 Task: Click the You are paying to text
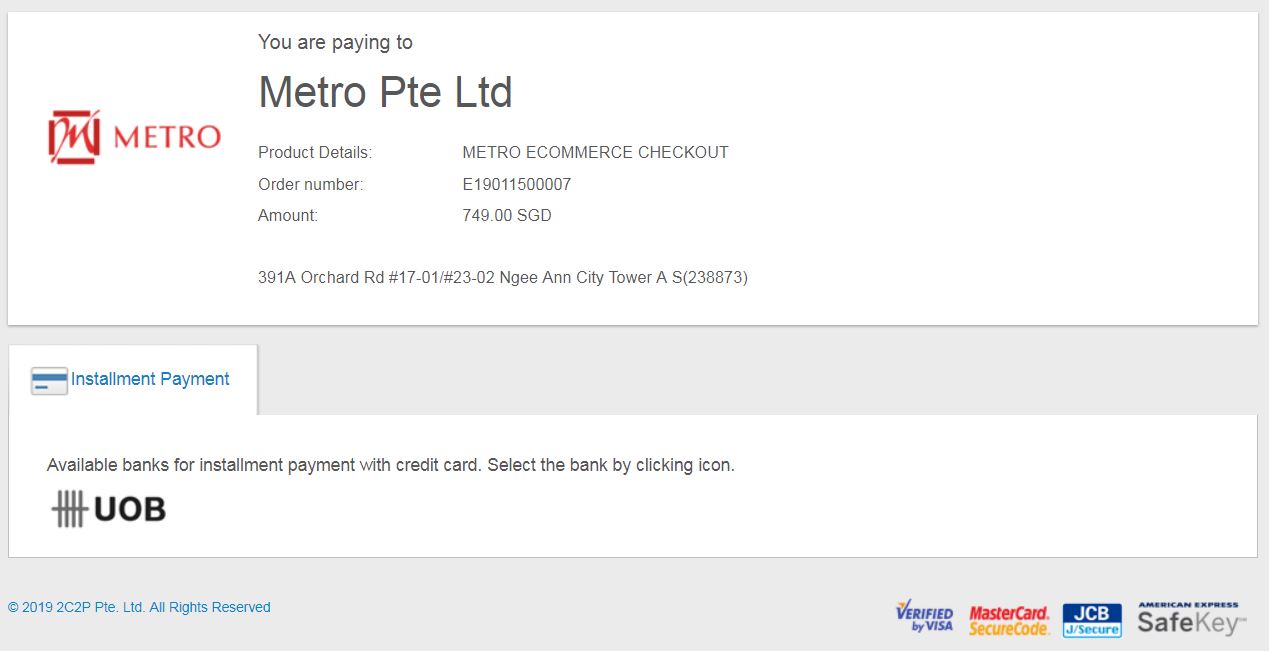pos(335,42)
